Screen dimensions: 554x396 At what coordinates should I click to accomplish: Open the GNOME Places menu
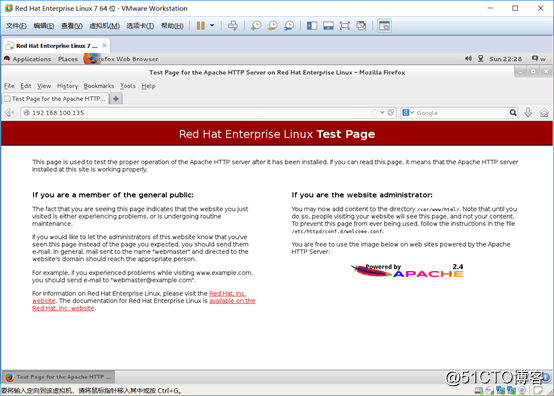(x=68, y=59)
